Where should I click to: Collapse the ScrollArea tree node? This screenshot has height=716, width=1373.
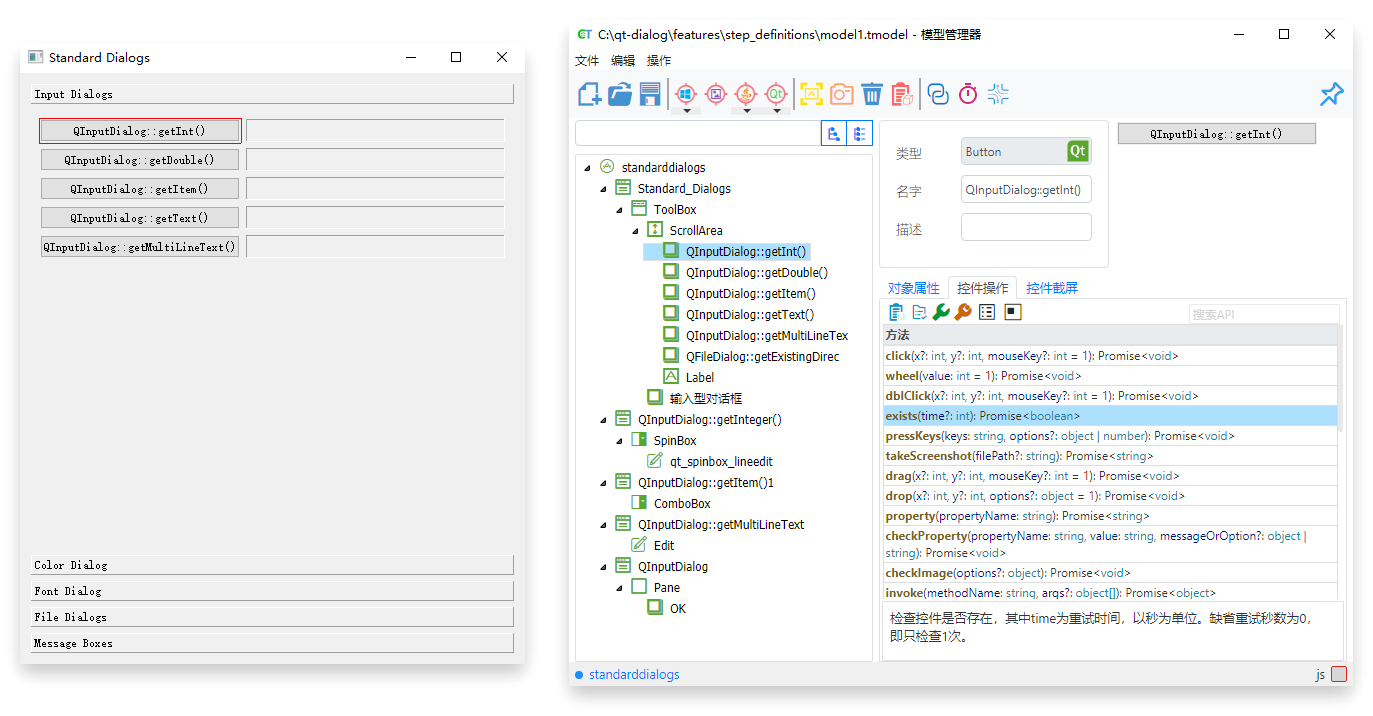point(635,231)
